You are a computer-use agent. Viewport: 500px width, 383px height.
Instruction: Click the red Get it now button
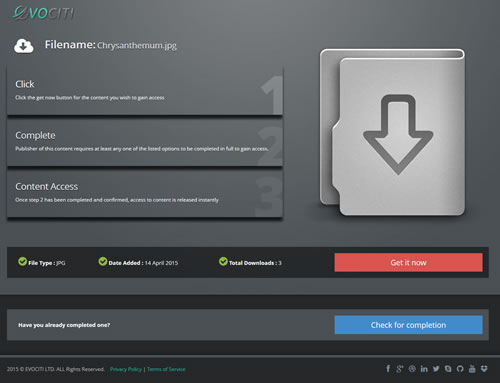[408, 262]
